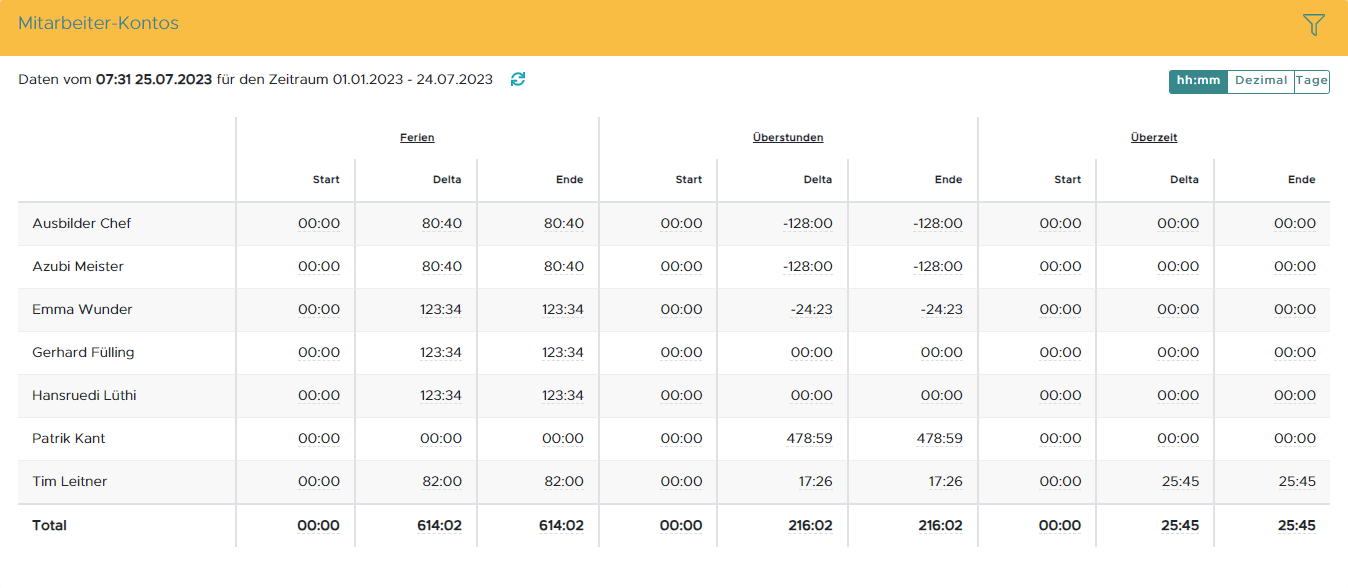Select employee Hansruedi Lüthi
The width and height of the screenshot is (1348, 588).
(84, 396)
